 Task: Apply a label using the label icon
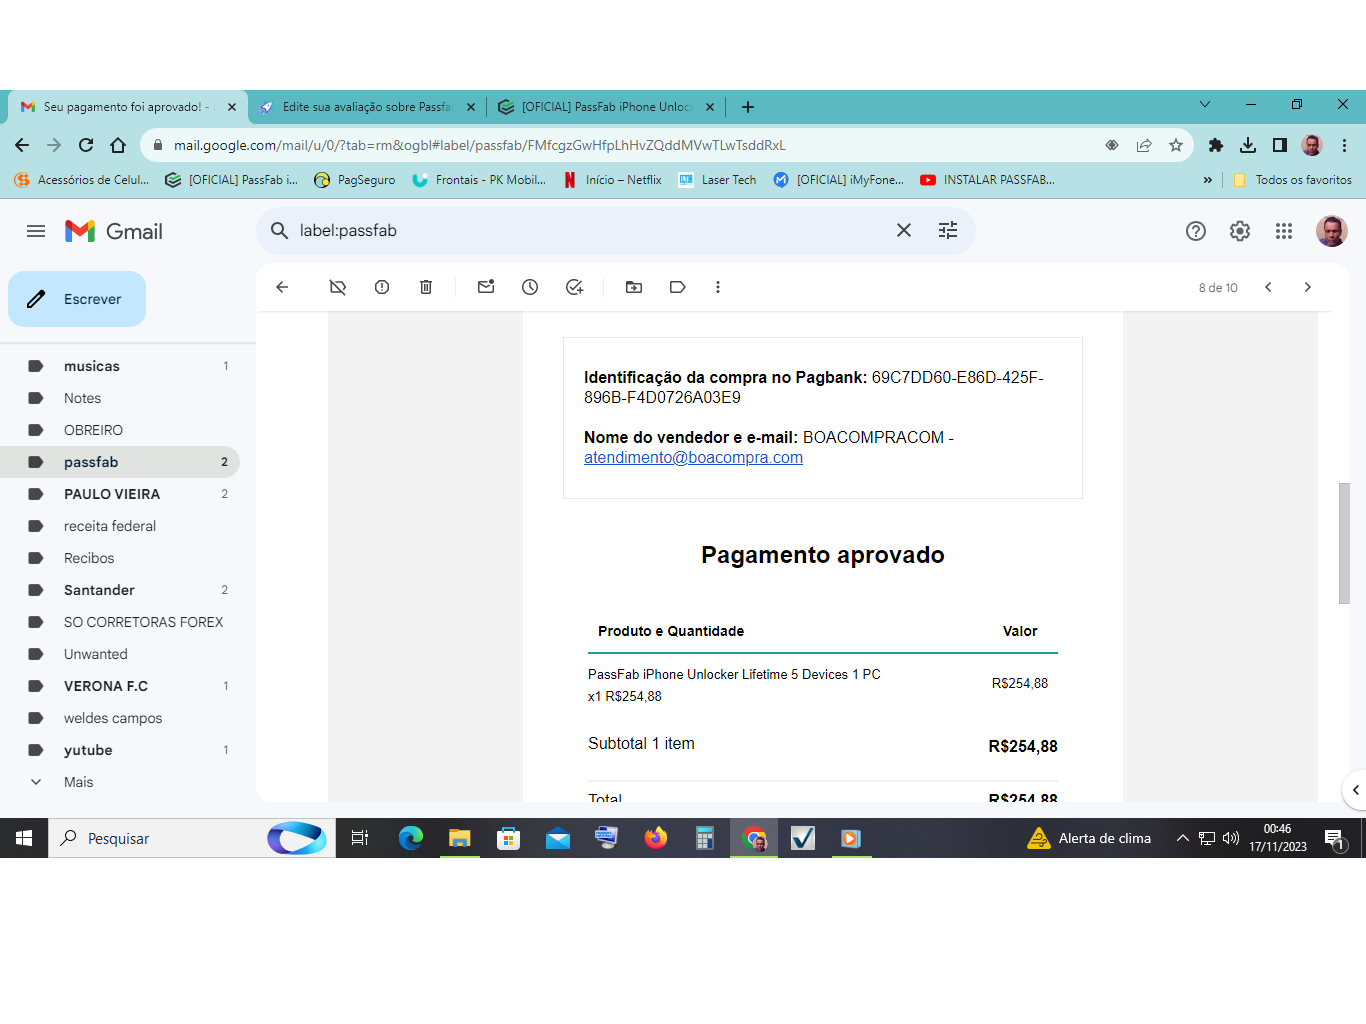[677, 287]
